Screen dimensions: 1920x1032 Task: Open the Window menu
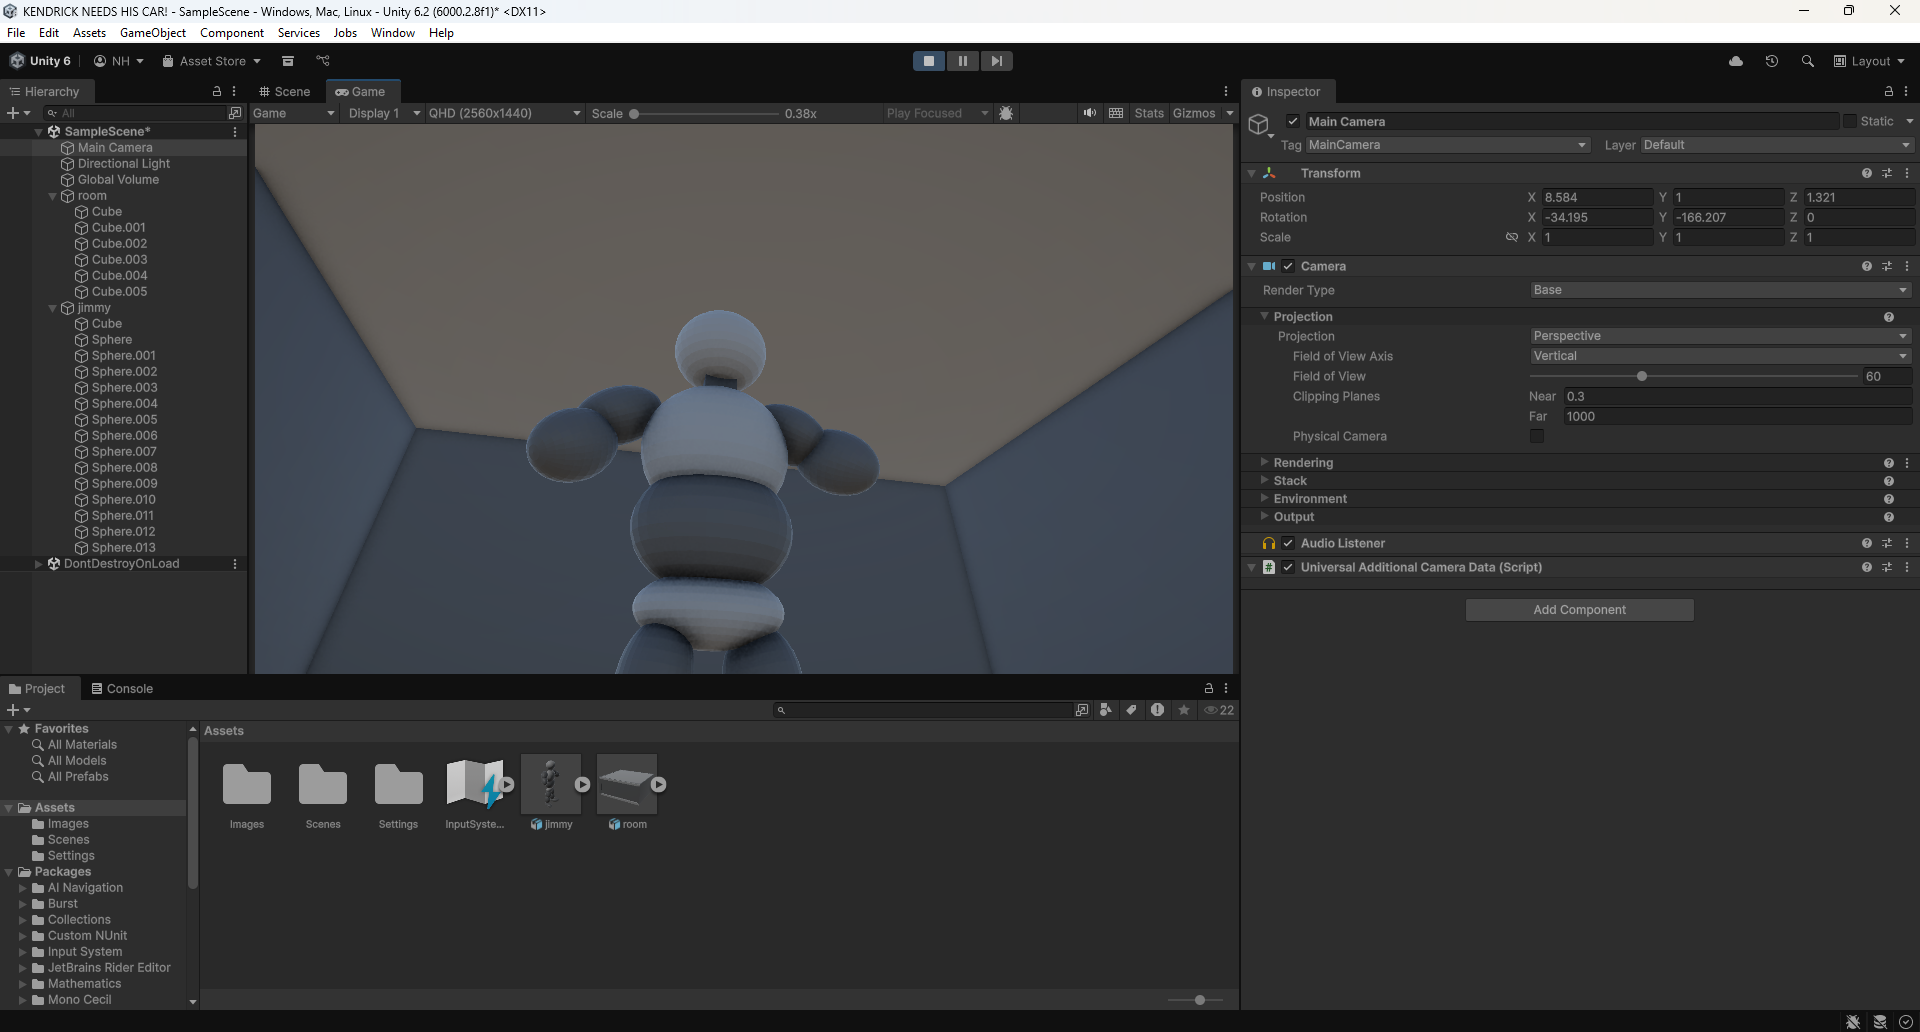[x=393, y=33]
